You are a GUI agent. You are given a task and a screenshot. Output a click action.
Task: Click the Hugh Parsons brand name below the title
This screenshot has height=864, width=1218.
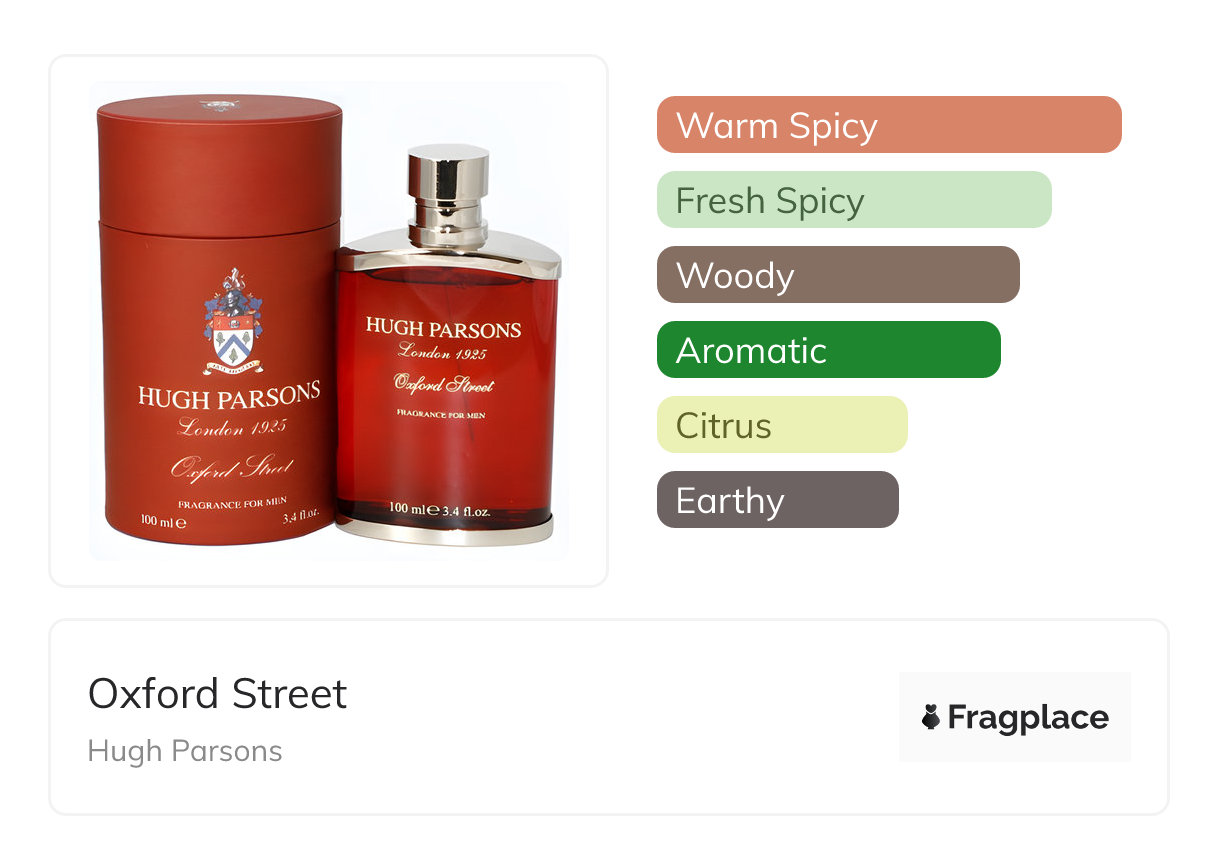point(185,751)
